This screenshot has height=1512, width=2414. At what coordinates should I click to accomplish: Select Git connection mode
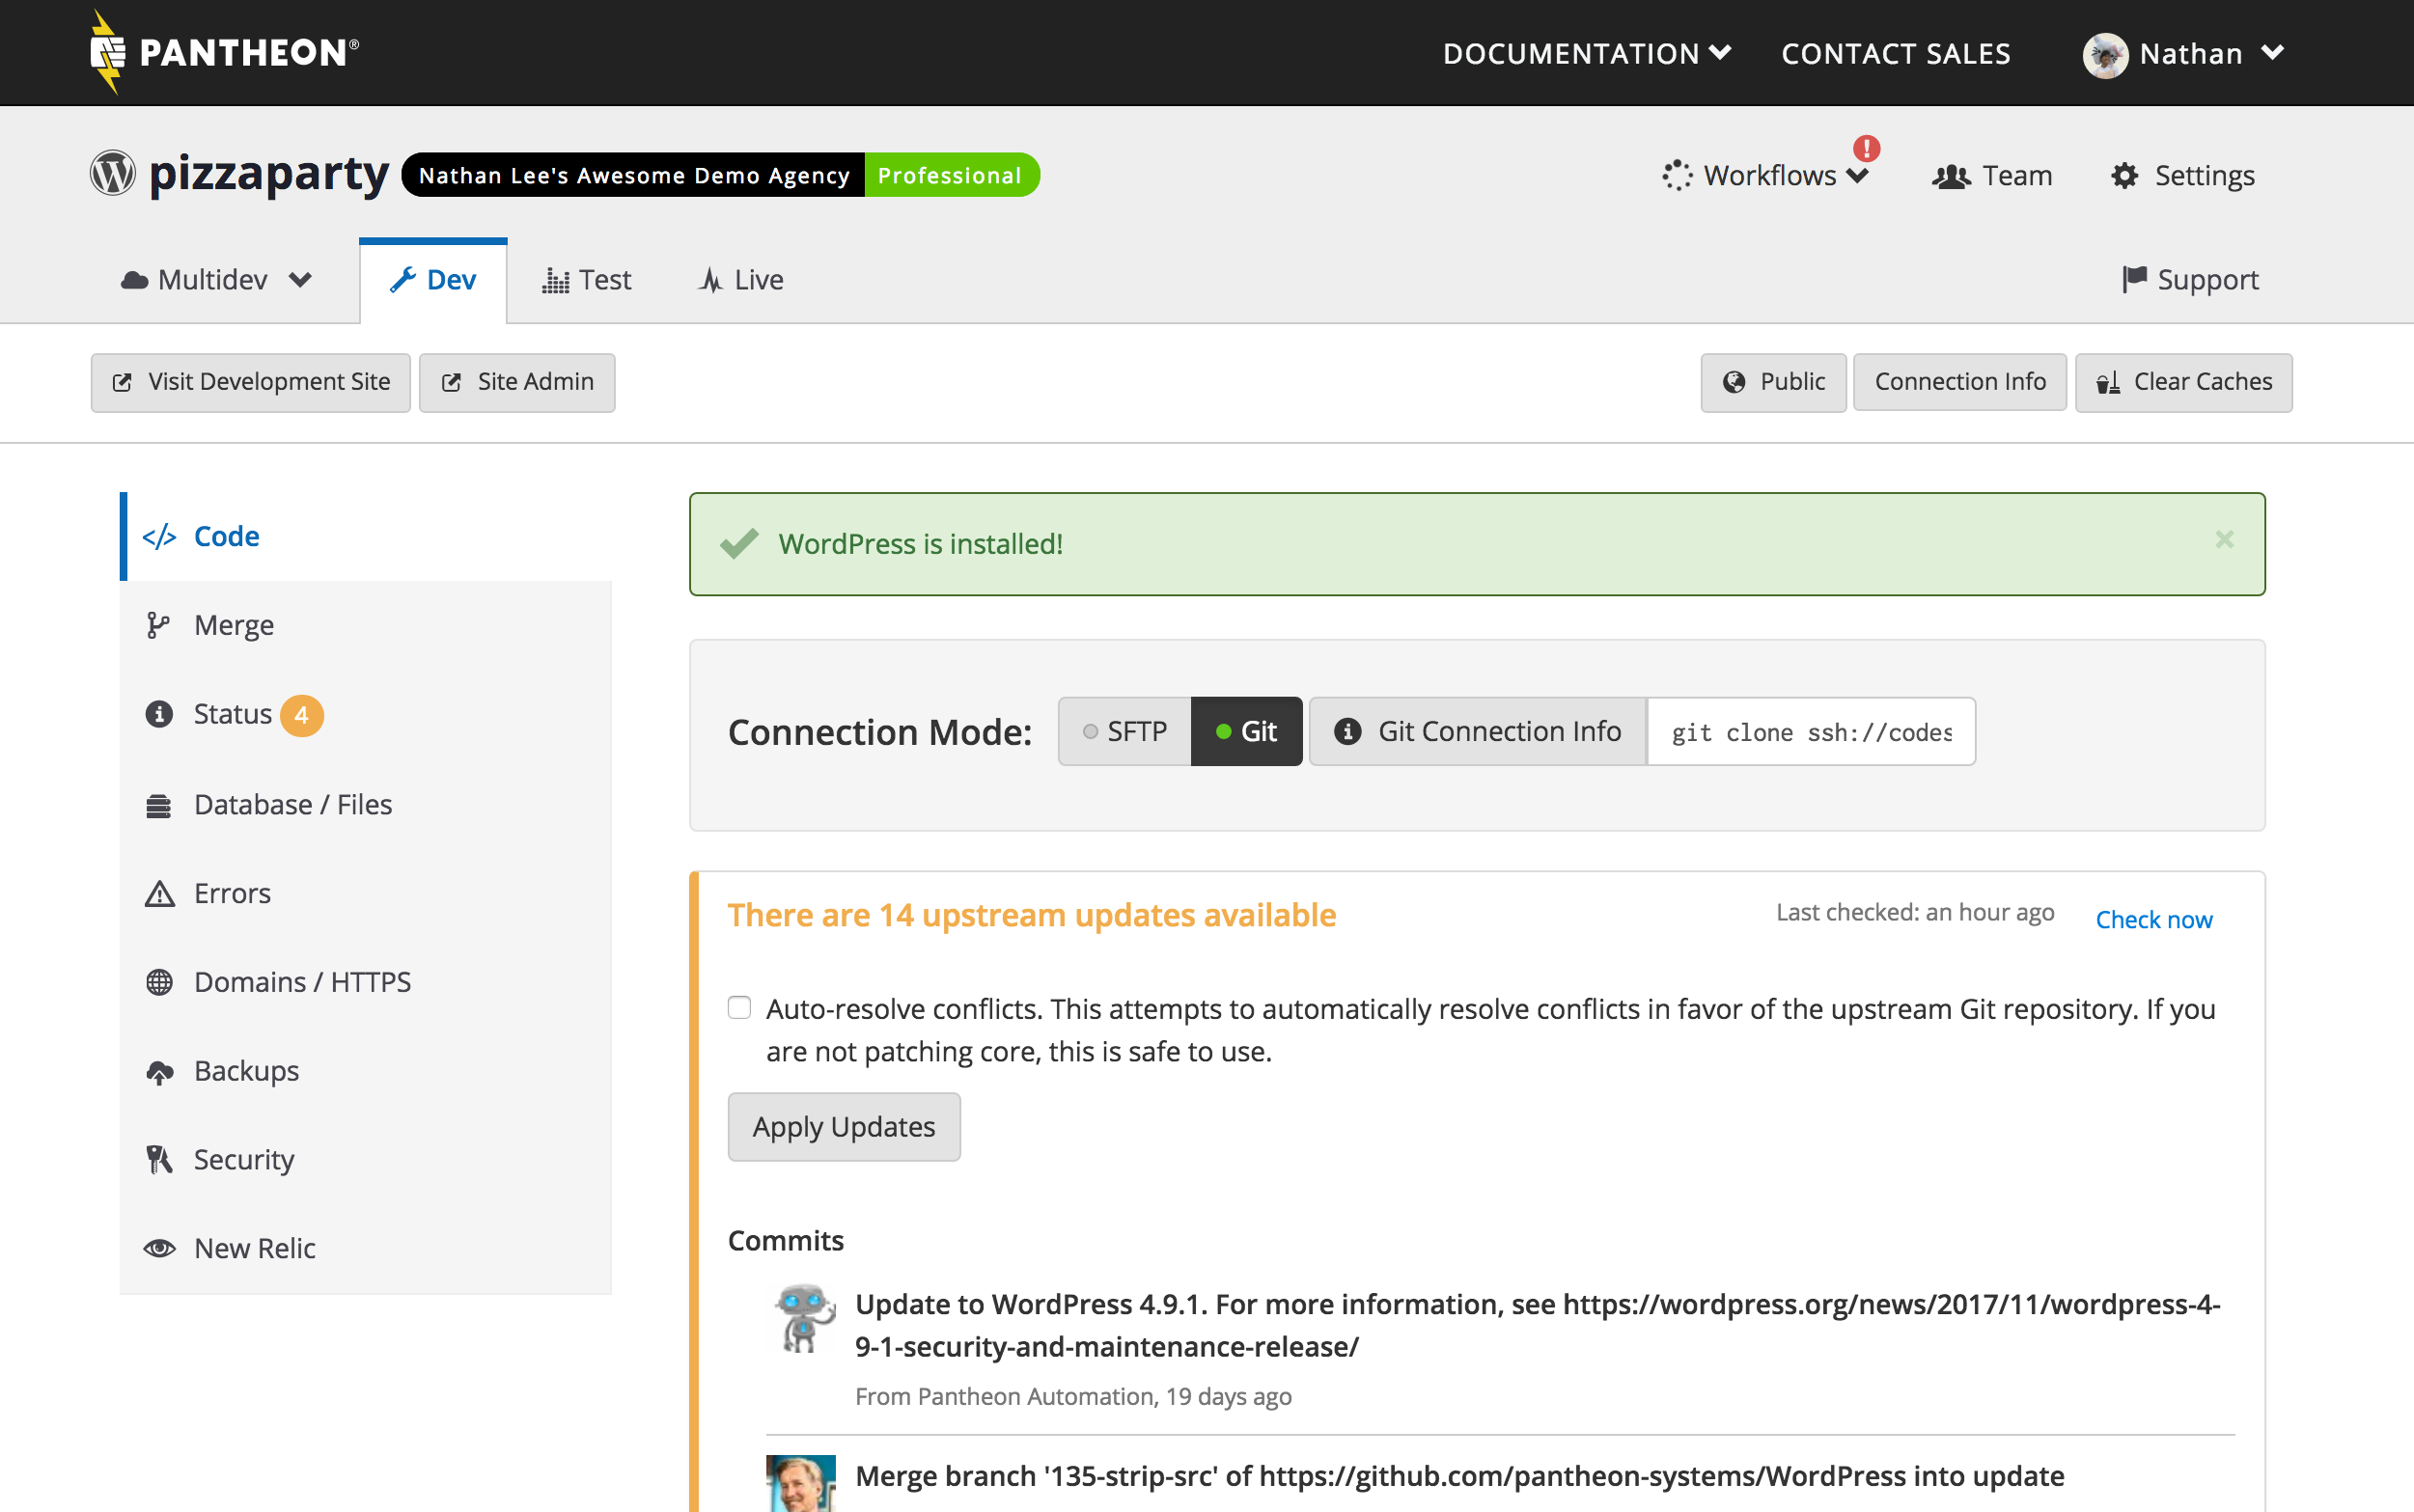click(x=1246, y=731)
